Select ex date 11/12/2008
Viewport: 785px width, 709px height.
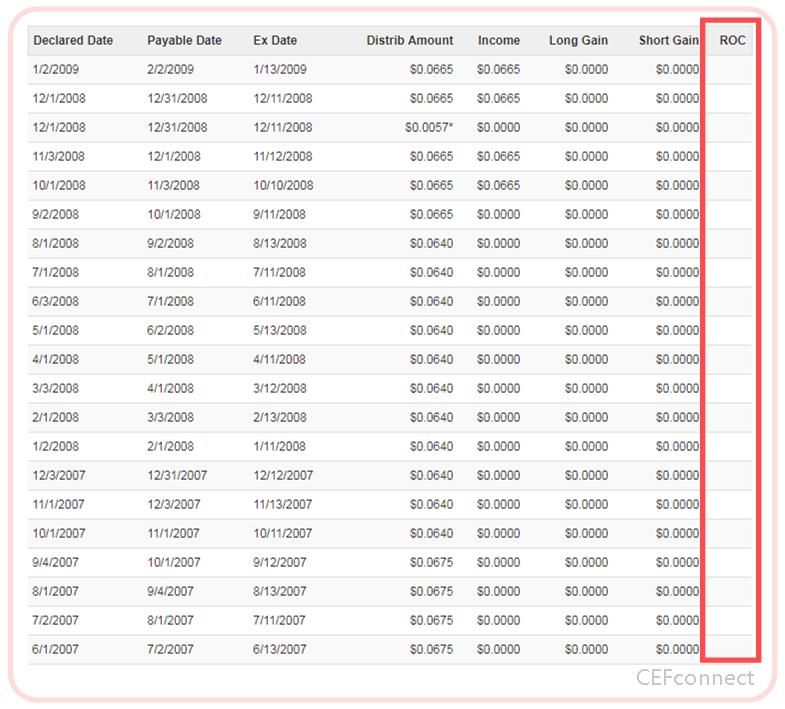click(x=282, y=157)
